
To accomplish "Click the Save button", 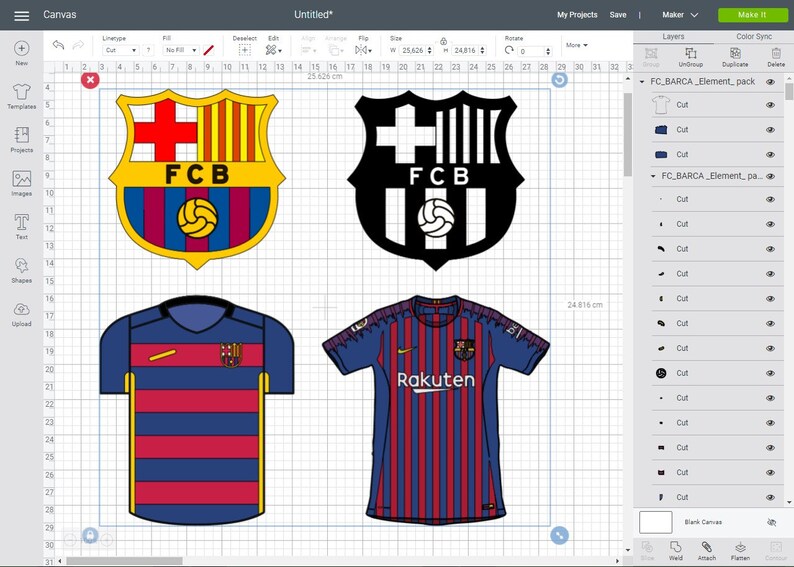I will (618, 15).
